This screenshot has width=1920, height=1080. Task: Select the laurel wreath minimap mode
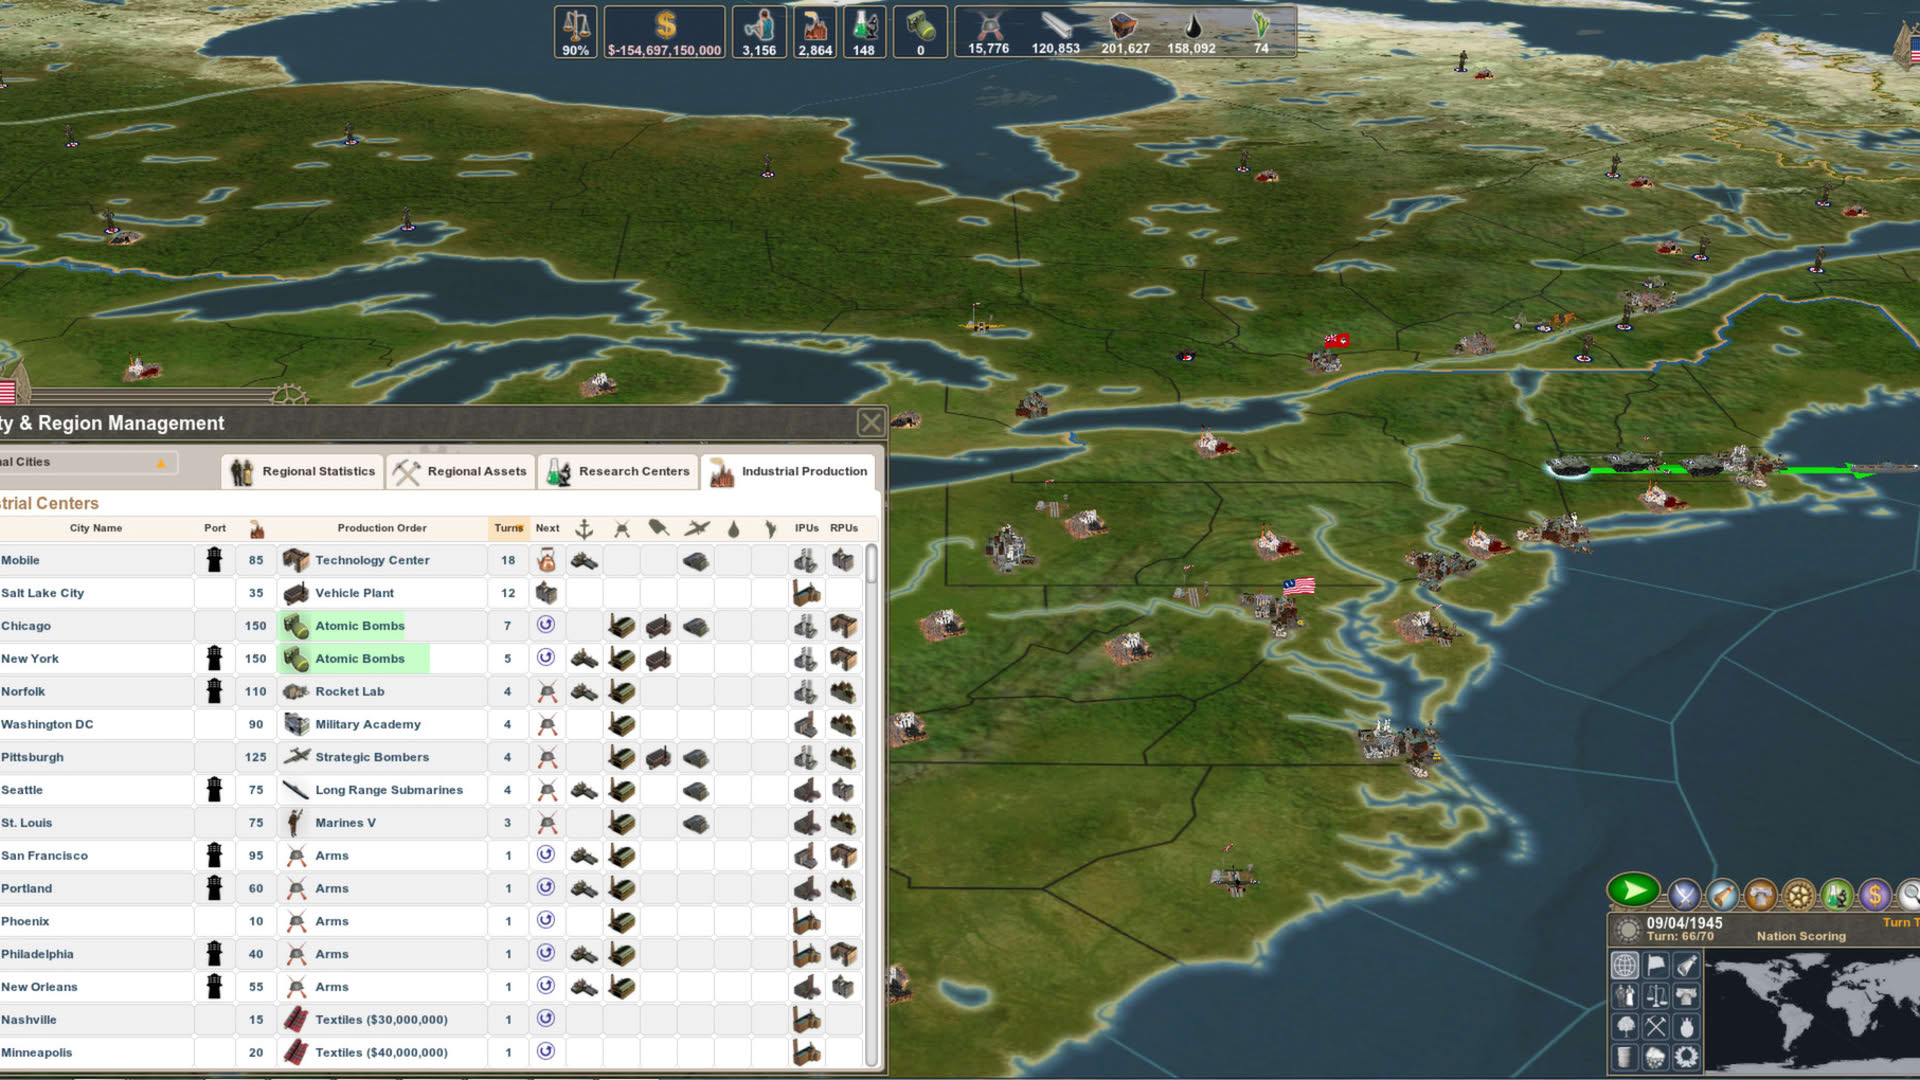(1687, 1057)
